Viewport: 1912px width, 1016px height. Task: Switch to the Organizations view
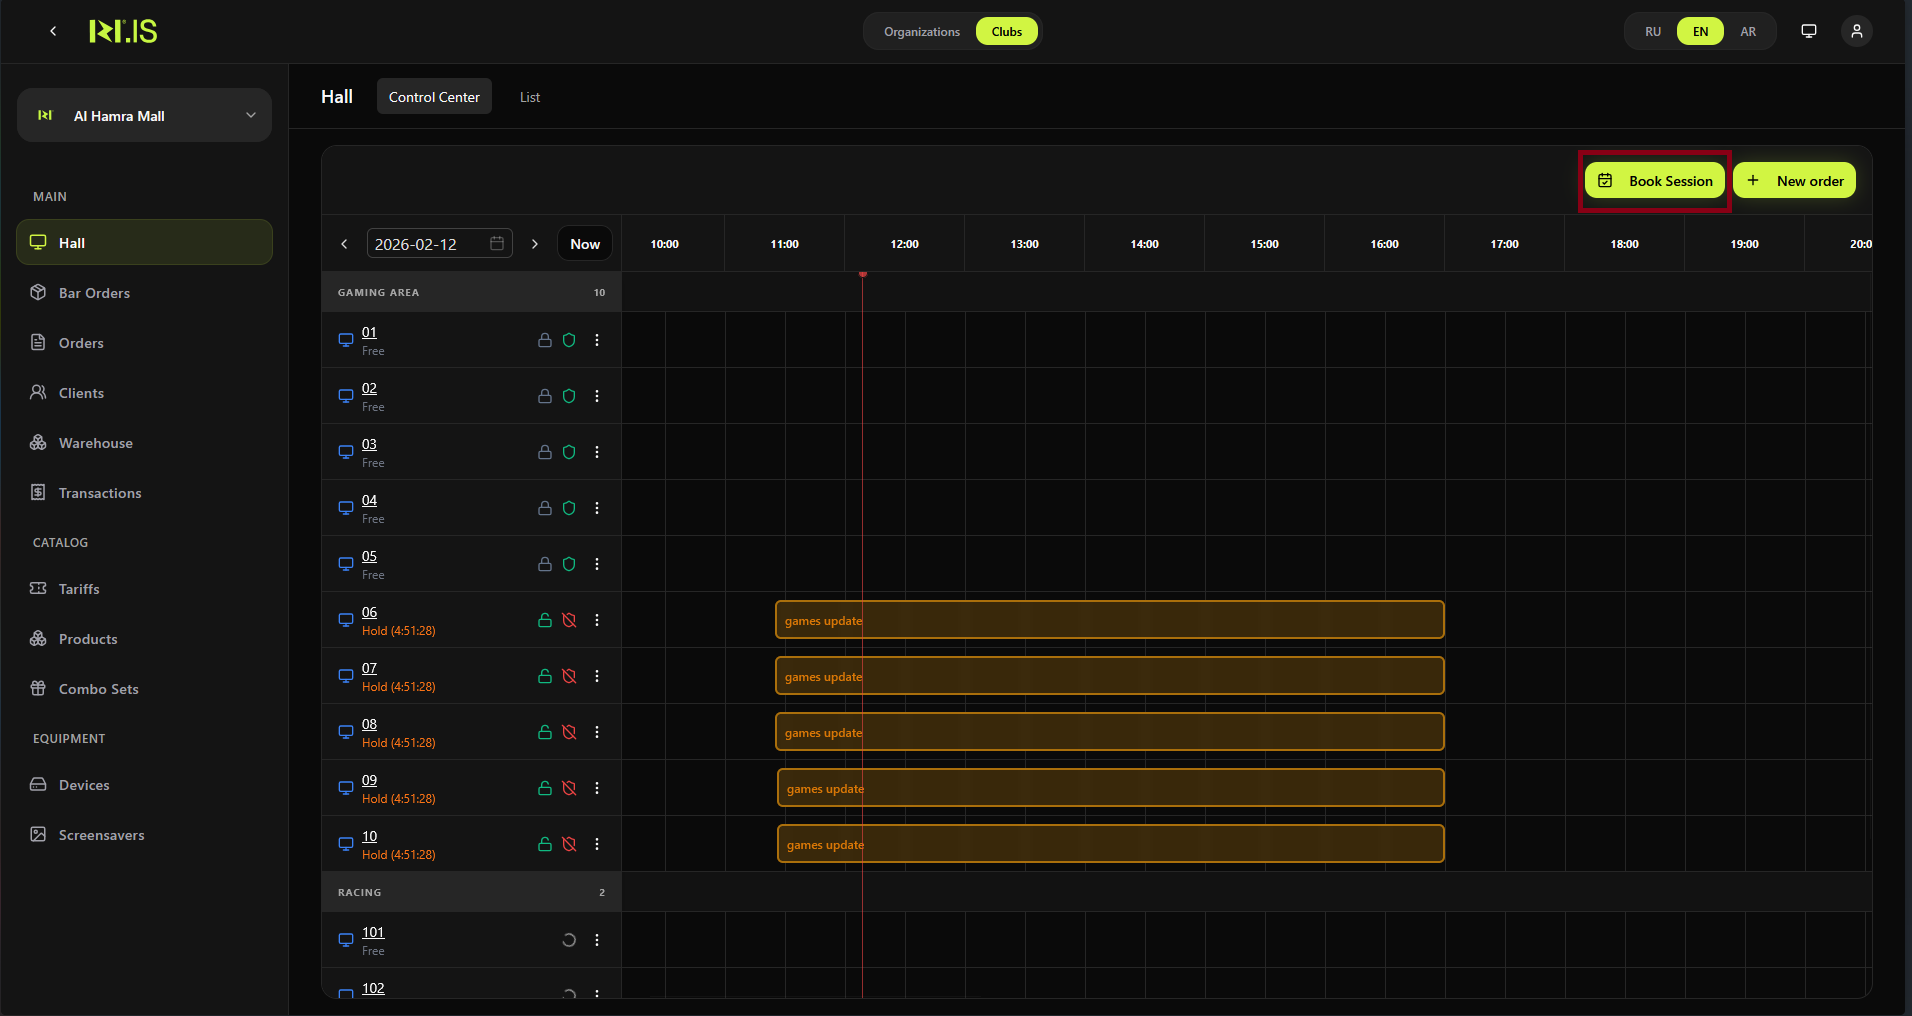921,32
